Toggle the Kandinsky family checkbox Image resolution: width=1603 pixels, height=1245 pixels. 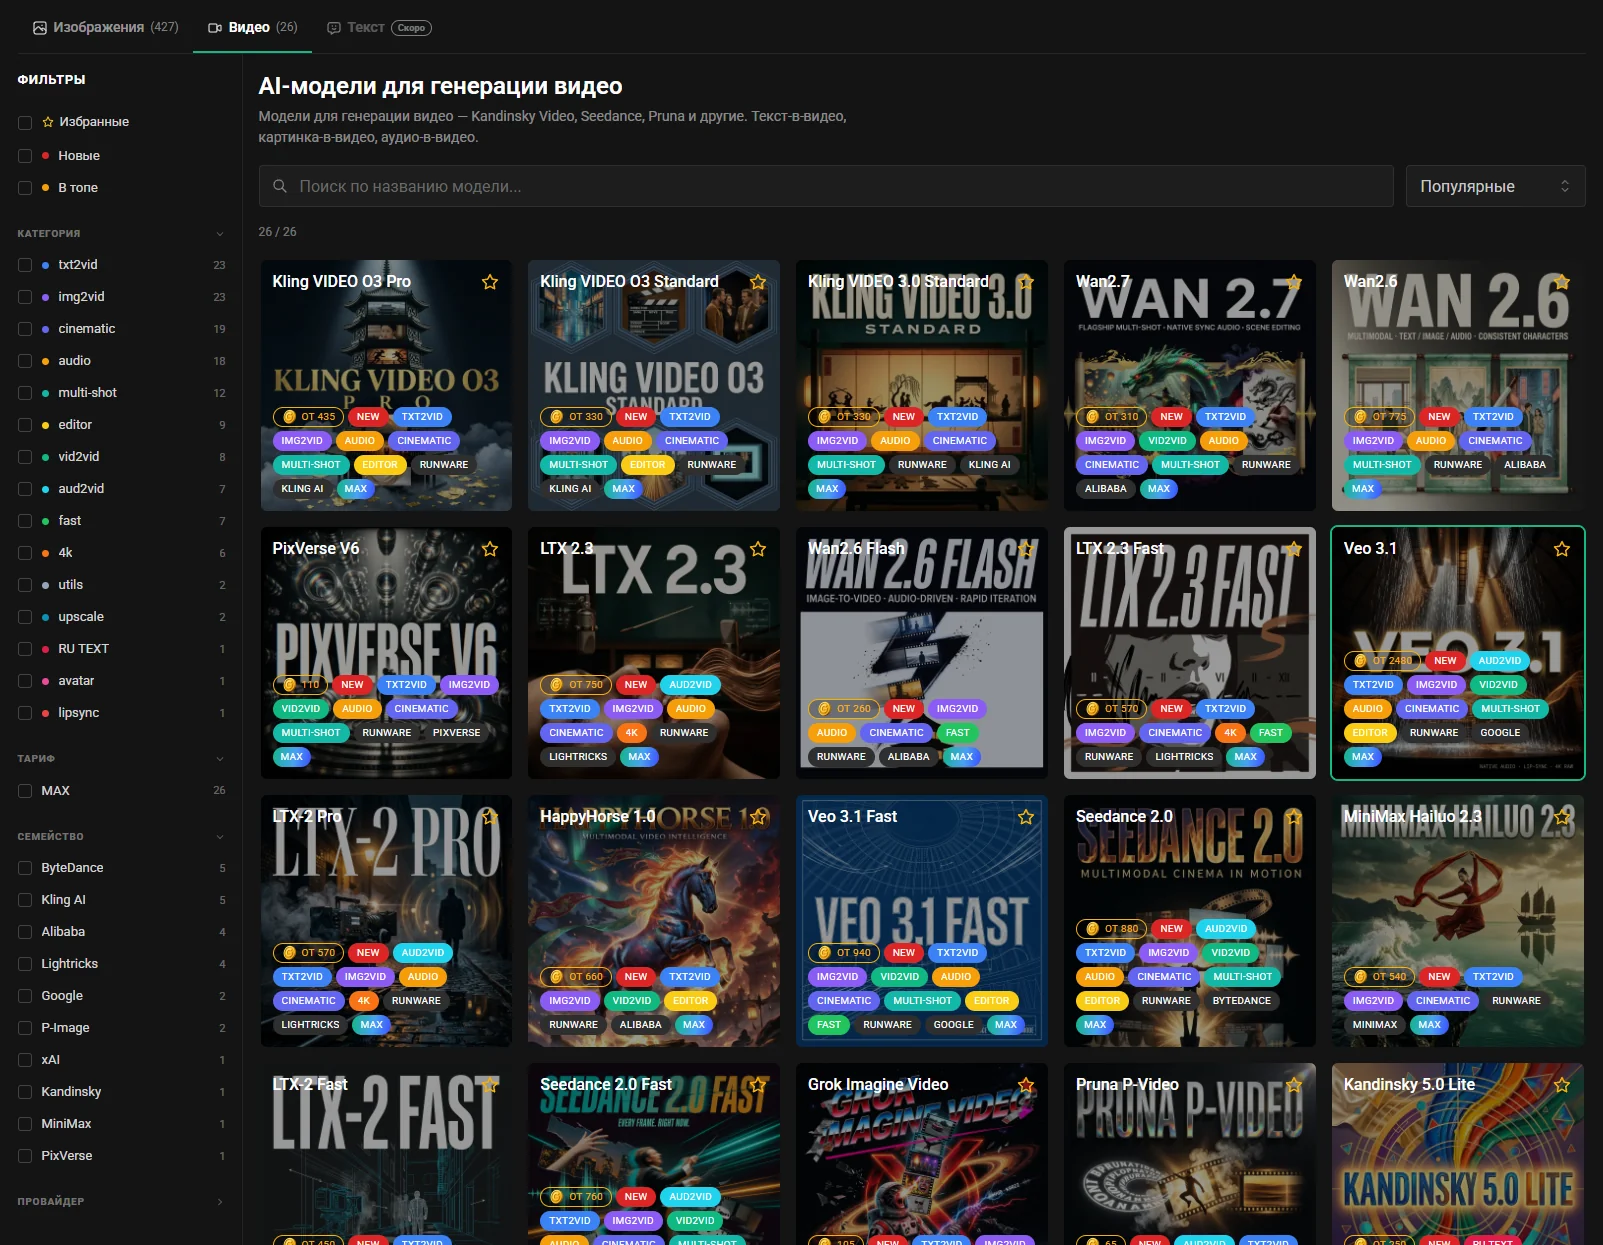click(25, 1092)
